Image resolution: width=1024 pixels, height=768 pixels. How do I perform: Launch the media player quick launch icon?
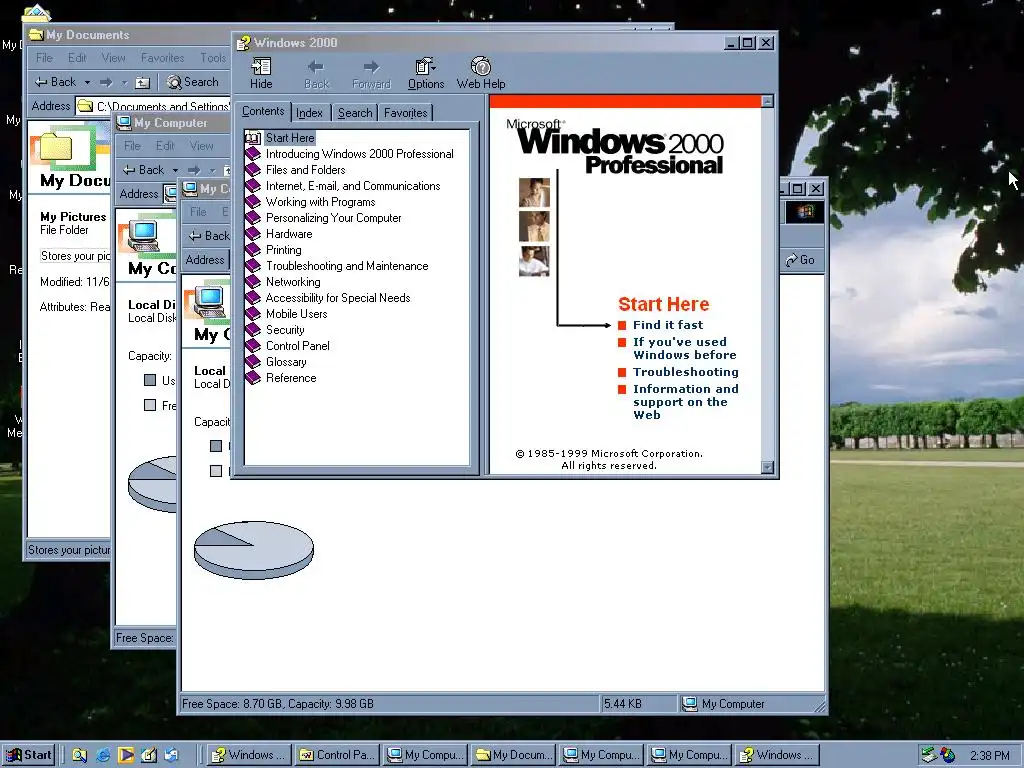point(126,755)
